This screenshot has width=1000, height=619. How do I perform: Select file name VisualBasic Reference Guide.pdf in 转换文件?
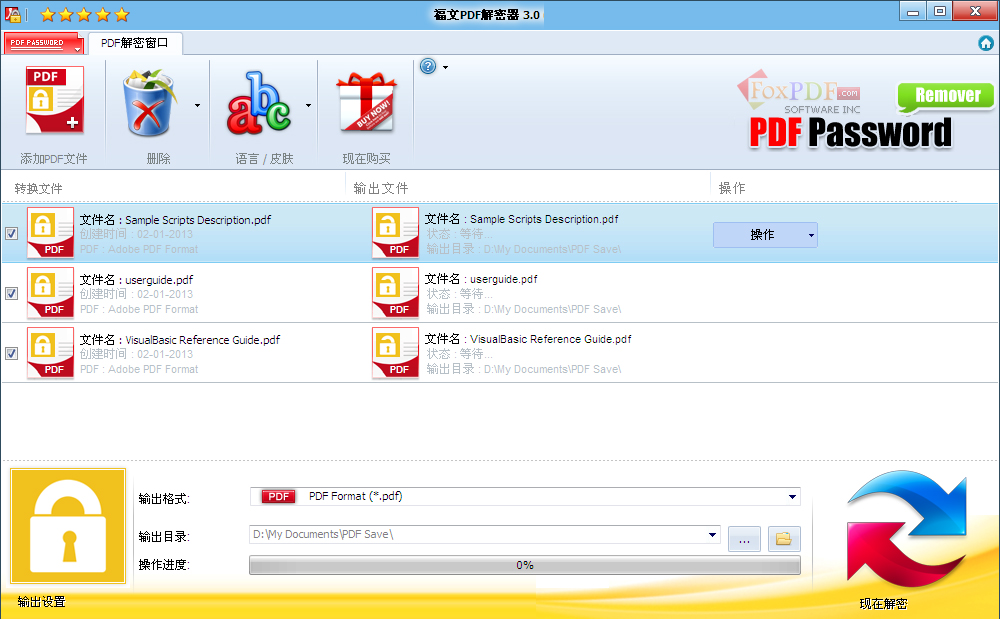click(x=203, y=340)
